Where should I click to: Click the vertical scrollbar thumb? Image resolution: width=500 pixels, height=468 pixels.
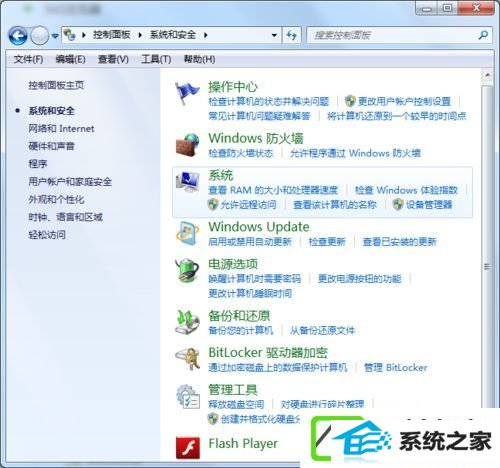(x=487, y=267)
